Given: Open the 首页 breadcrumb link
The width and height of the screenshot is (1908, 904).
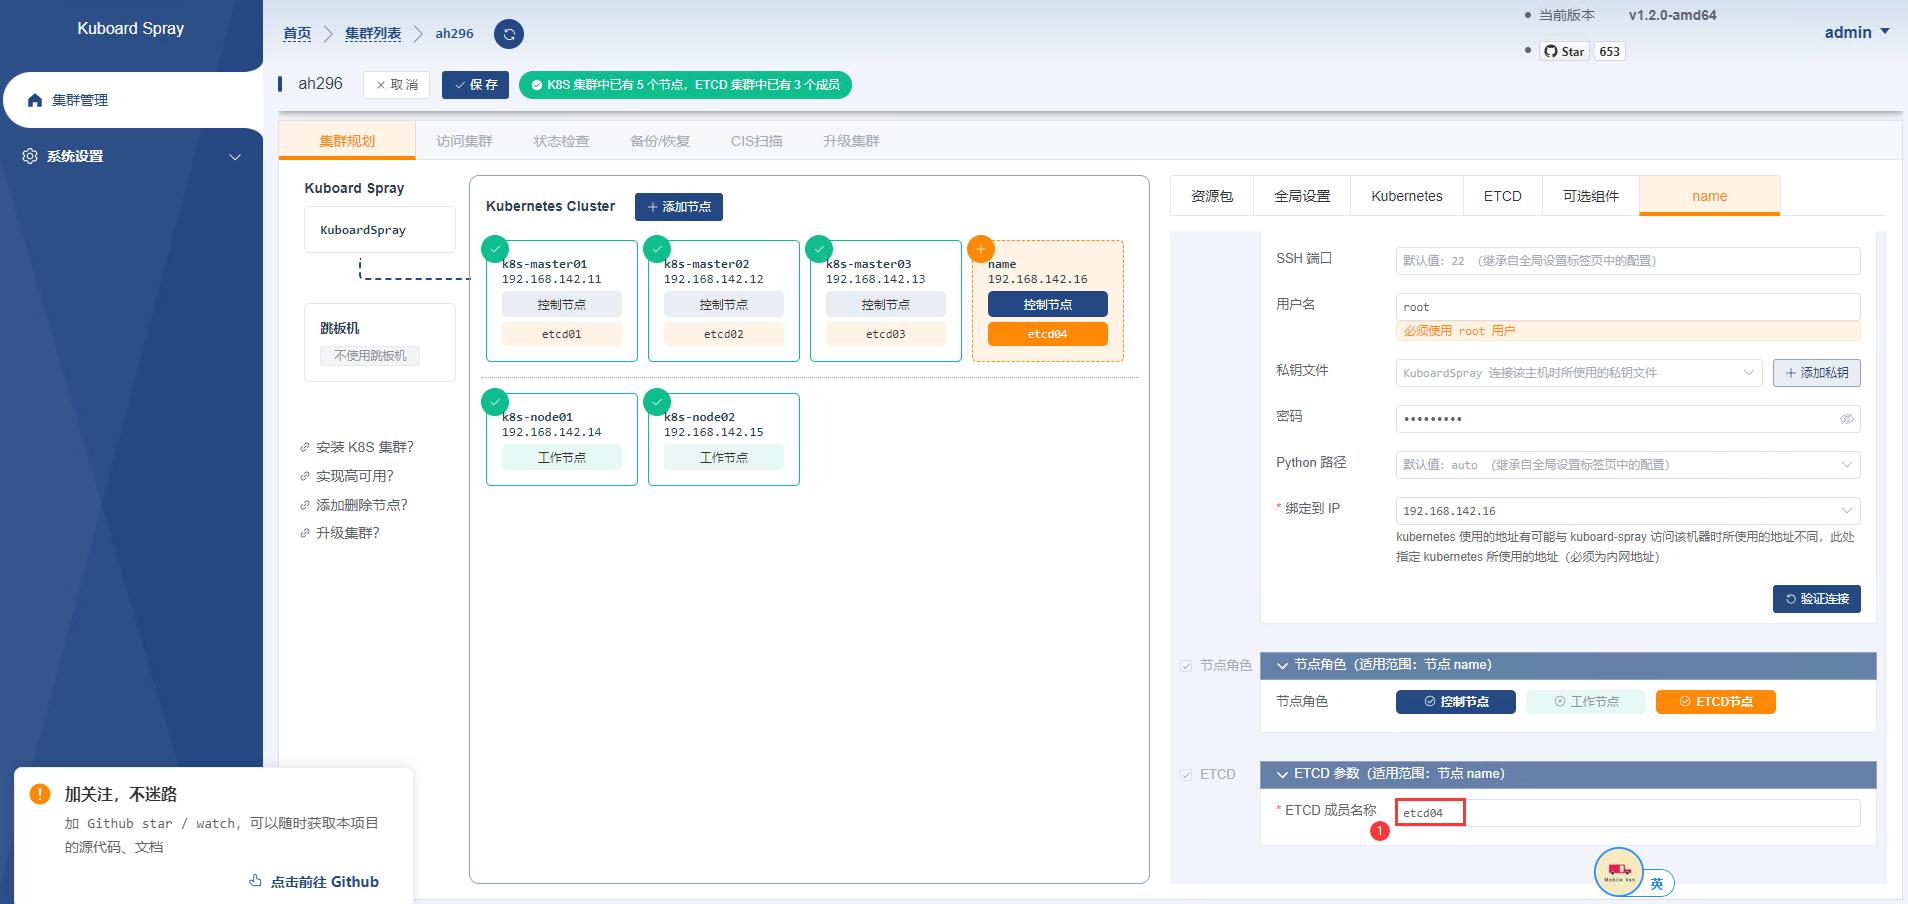Looking at the screenshot, I should (x=297, y=34).
